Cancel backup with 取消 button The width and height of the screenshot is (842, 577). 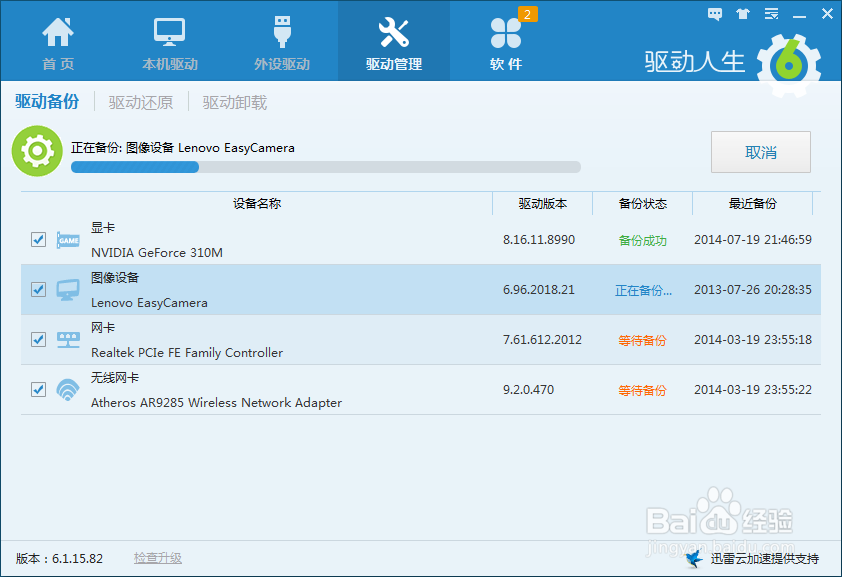click(x=761, y=152)
